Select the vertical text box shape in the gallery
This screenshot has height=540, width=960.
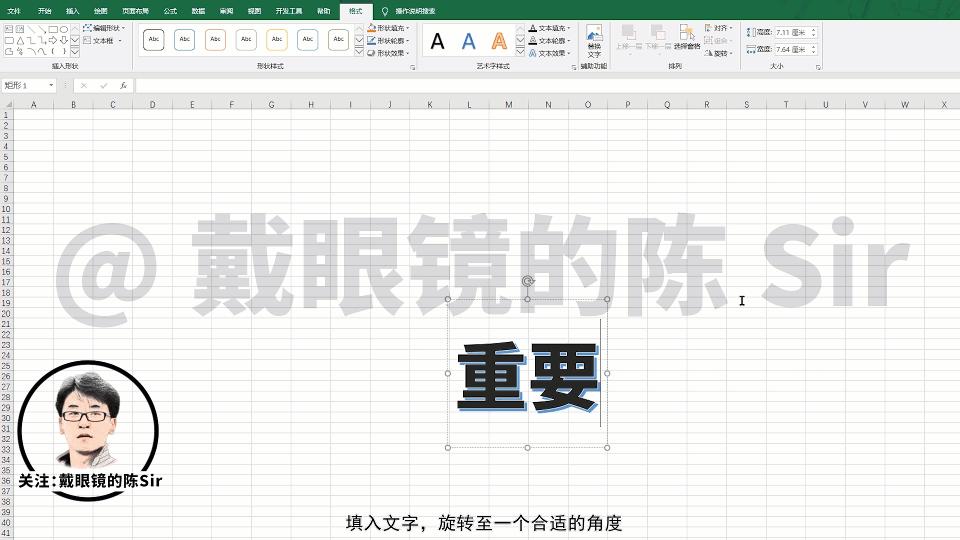coord(20,29)
